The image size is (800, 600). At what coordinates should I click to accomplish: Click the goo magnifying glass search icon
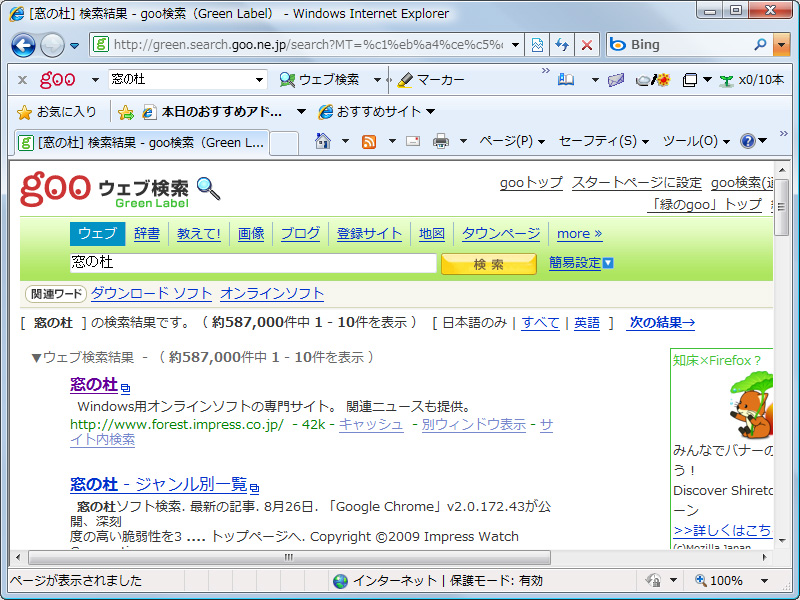(x=204, y=188)
